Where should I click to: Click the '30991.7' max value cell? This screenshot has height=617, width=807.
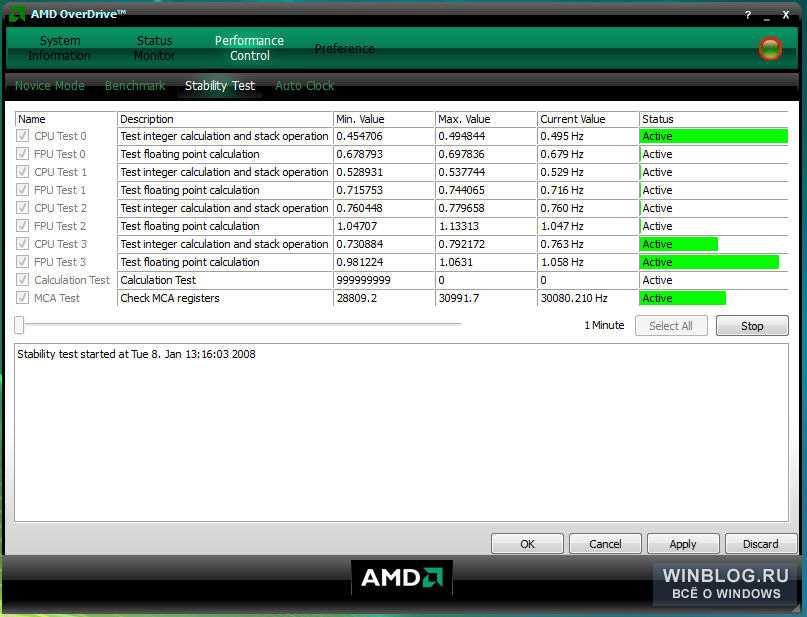coord(486,298)
